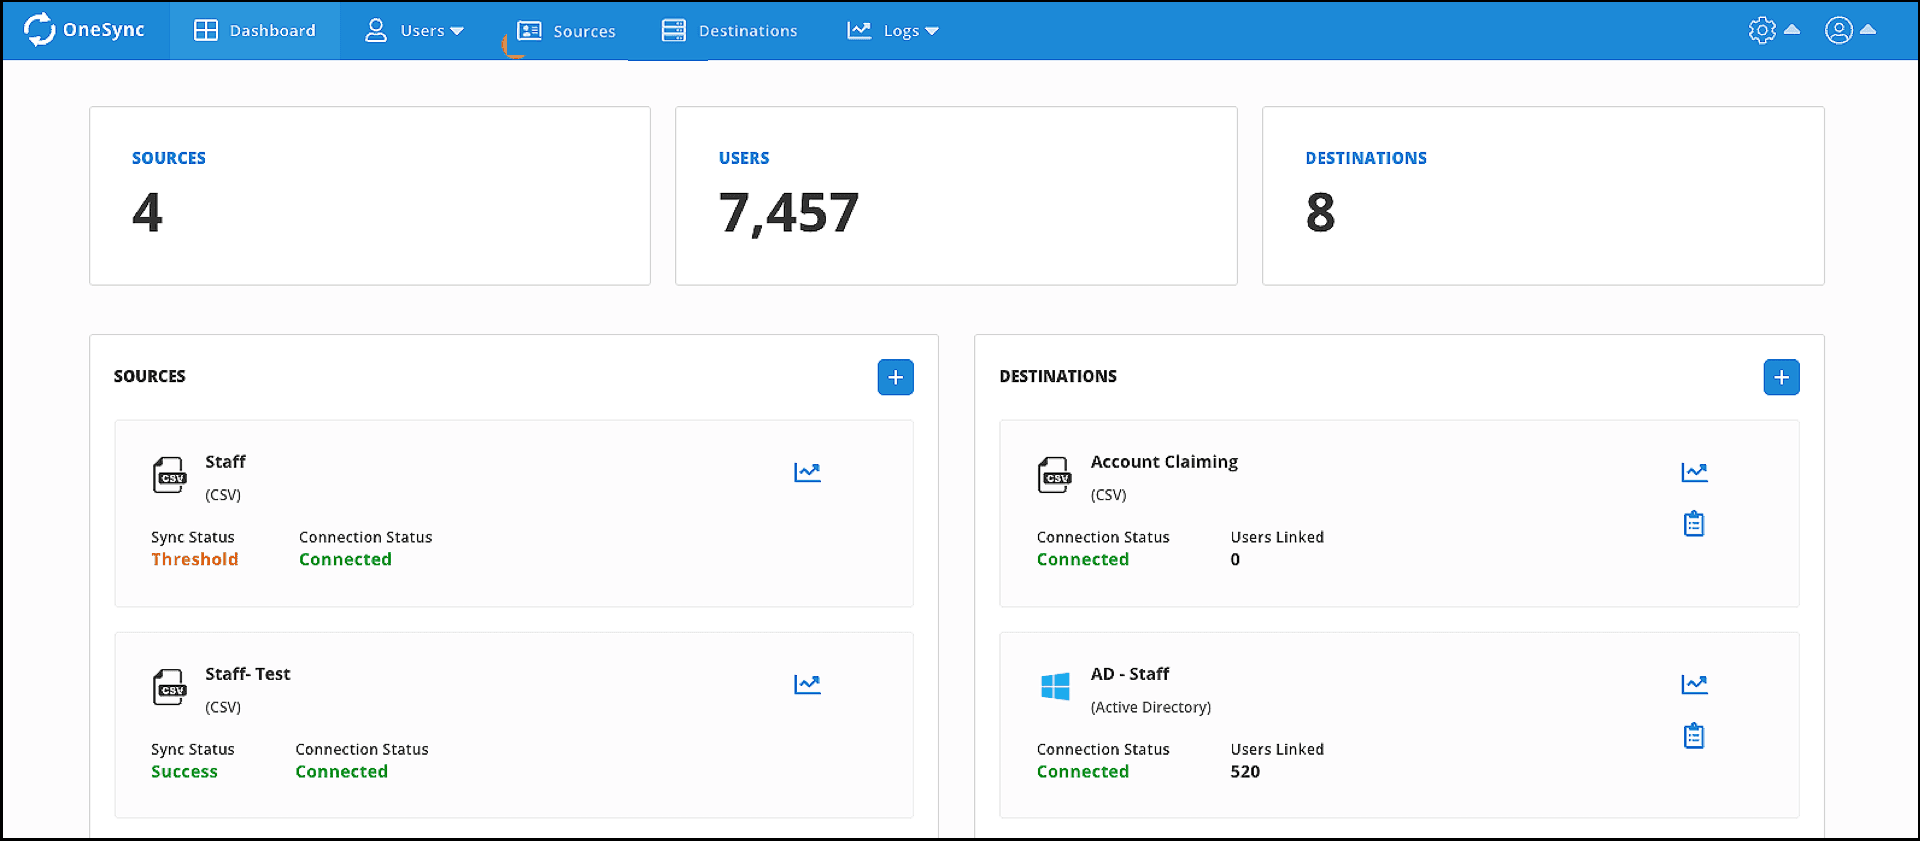Click the Sources ID card icon
The width and height of the screenshot is (1920, 841).
tap(529, 30)
